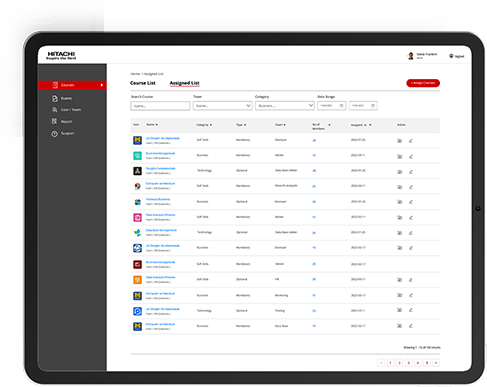Image resolution: width=487 pixels, height=387 pixels.
Task: Go to Support in the sidebar menu
Action: tap(68, 133)
